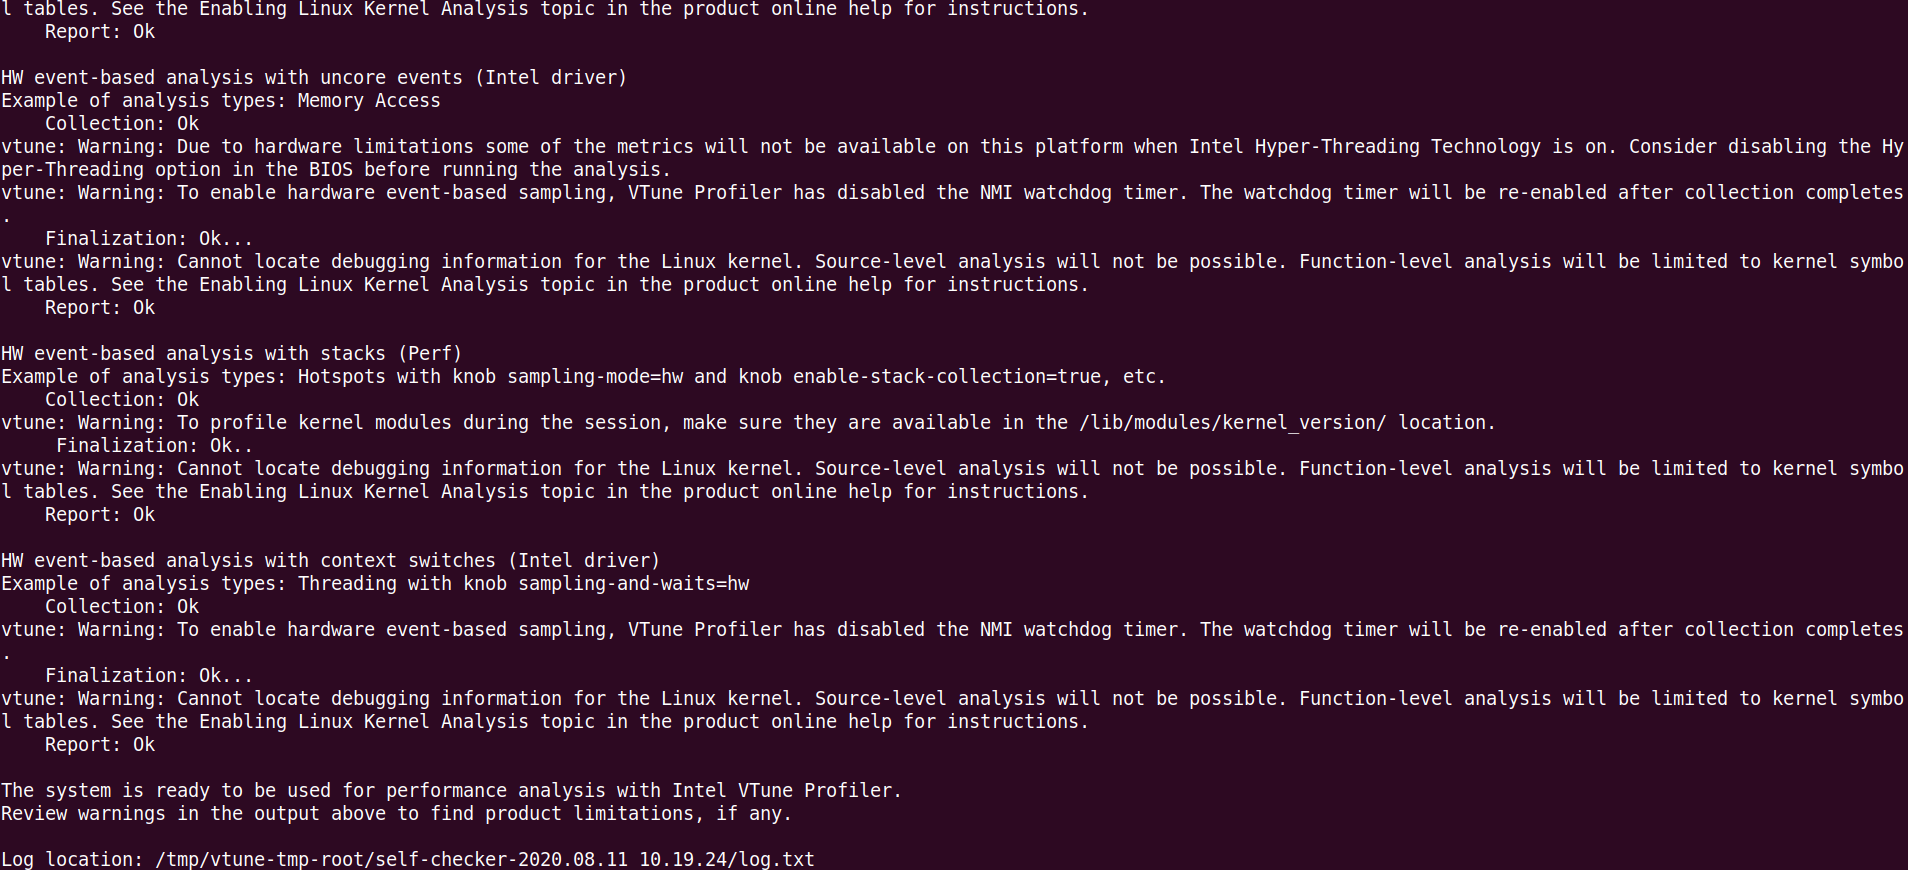Click 'enable-stack-collection=true' knob text
Viewport: 1908px width, 870px height.
pyautogui.click(x=947, y=377)
